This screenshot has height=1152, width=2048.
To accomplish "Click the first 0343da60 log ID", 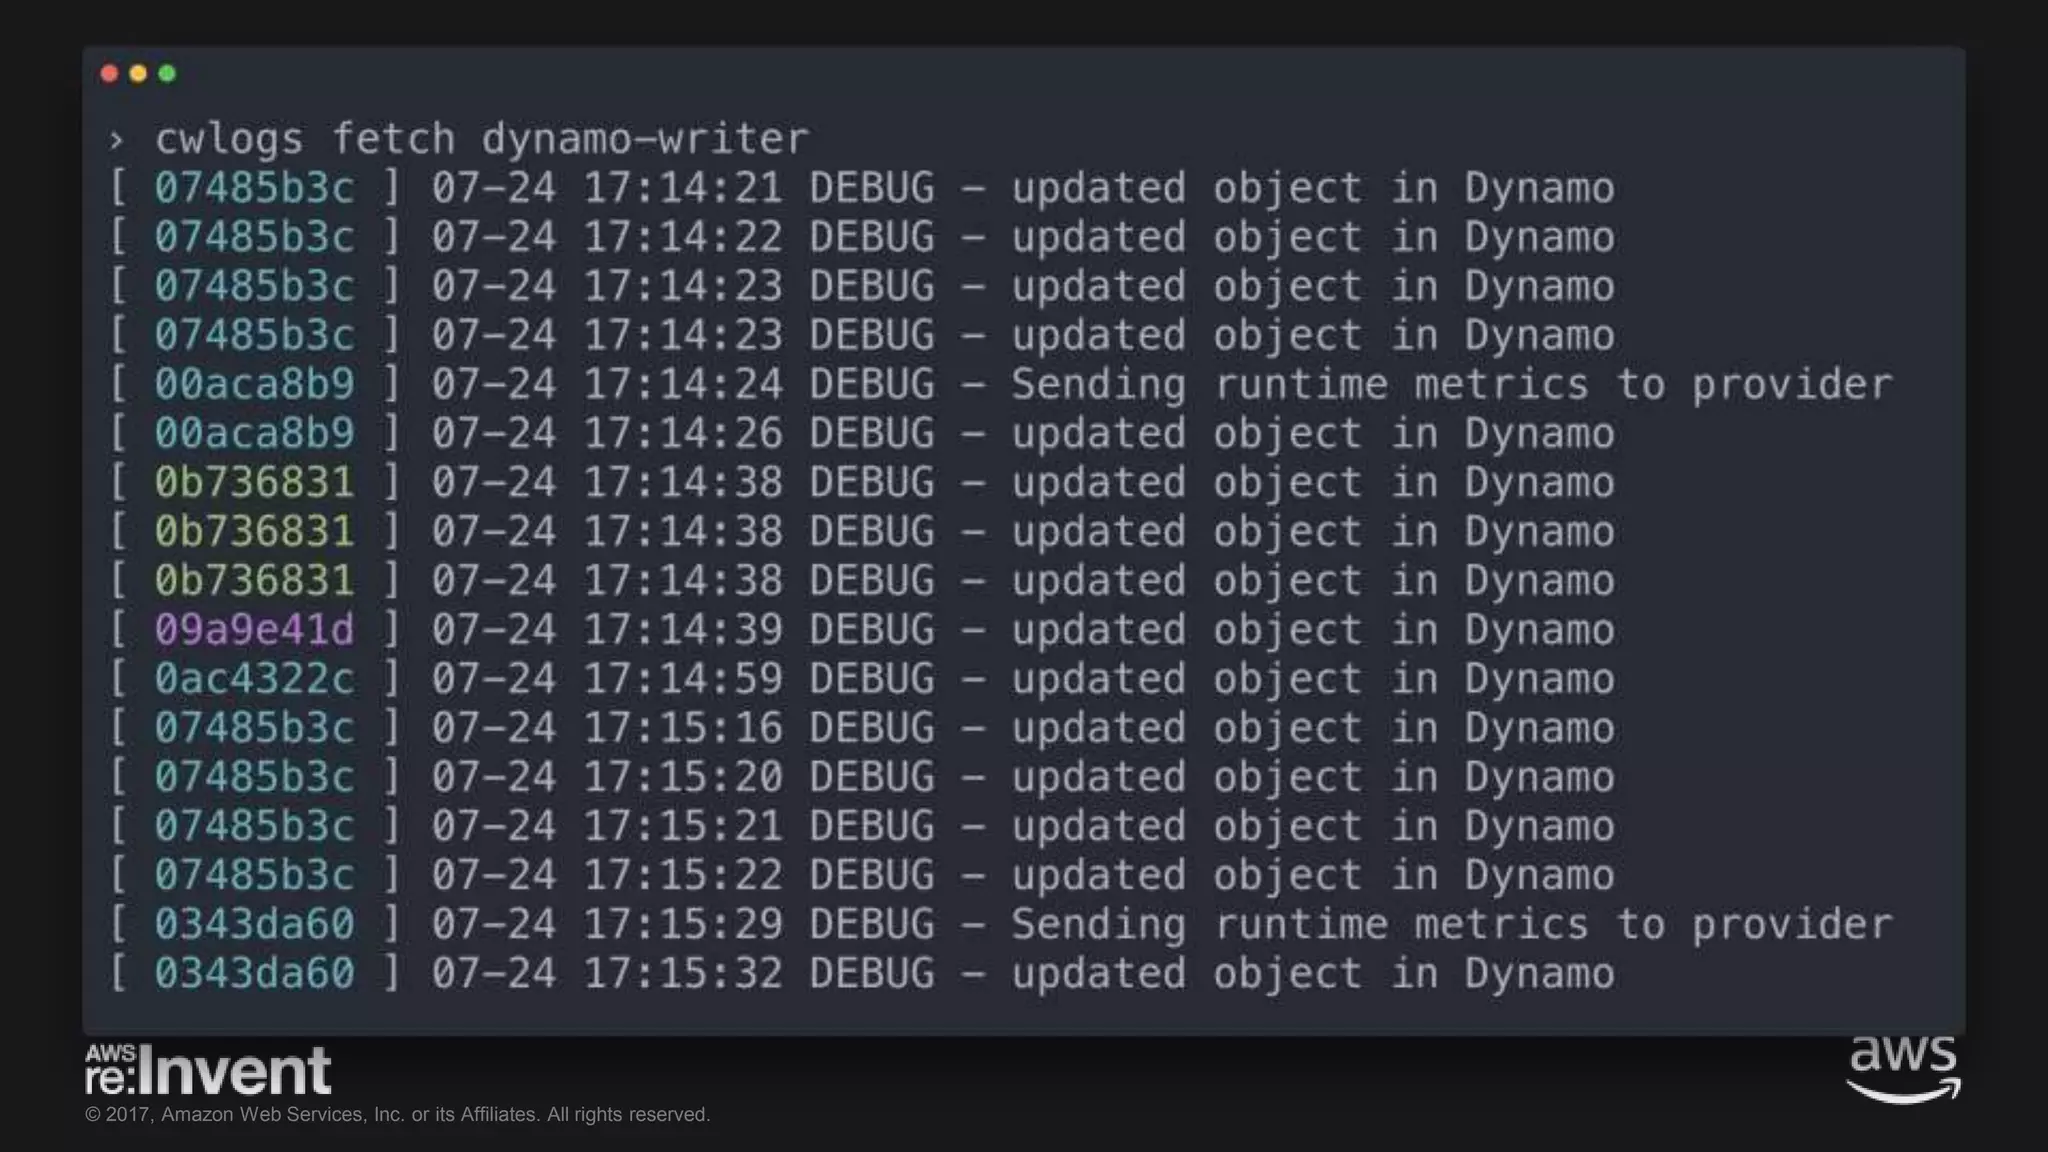I will [254, 925].
